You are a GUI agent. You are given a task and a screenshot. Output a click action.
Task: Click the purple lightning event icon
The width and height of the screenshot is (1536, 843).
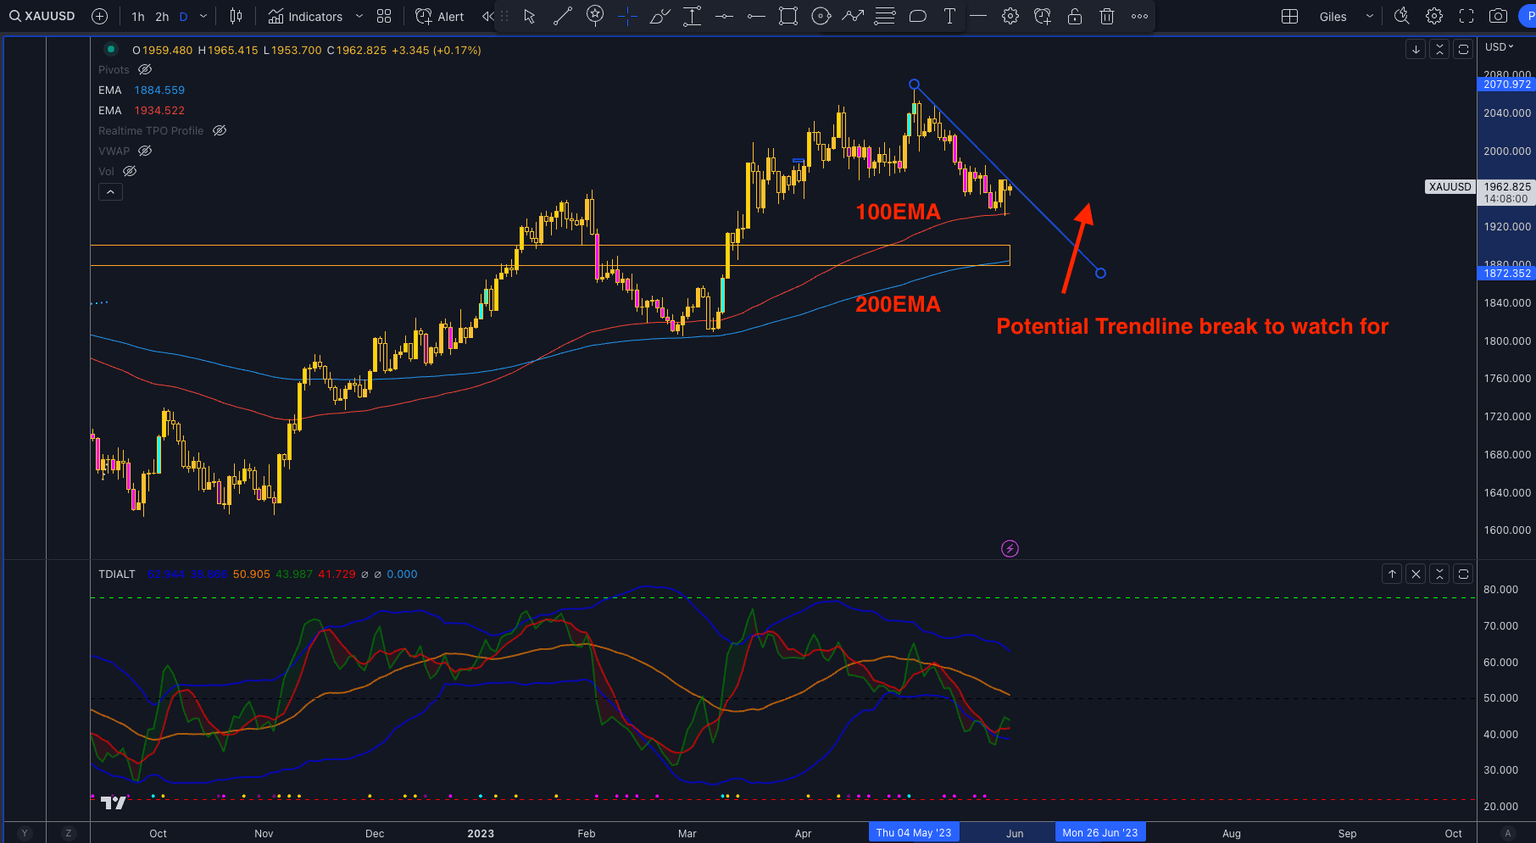click(1010, 548)
